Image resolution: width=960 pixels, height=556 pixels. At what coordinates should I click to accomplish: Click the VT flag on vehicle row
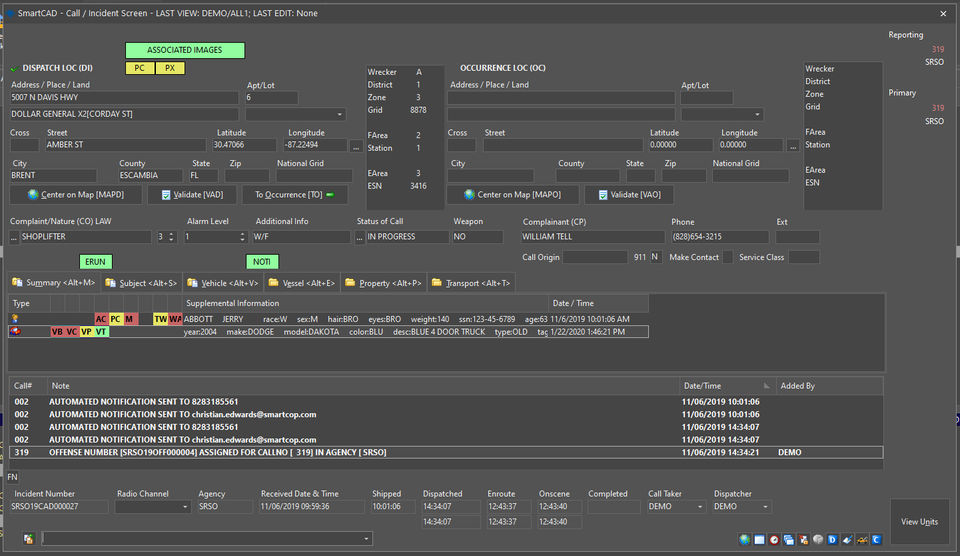pos(101,331)
